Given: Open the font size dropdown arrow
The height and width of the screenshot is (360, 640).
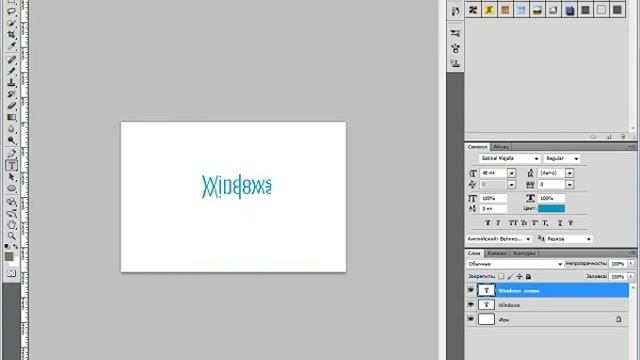Looking at the screenshot, I should (x=511, y=173).
